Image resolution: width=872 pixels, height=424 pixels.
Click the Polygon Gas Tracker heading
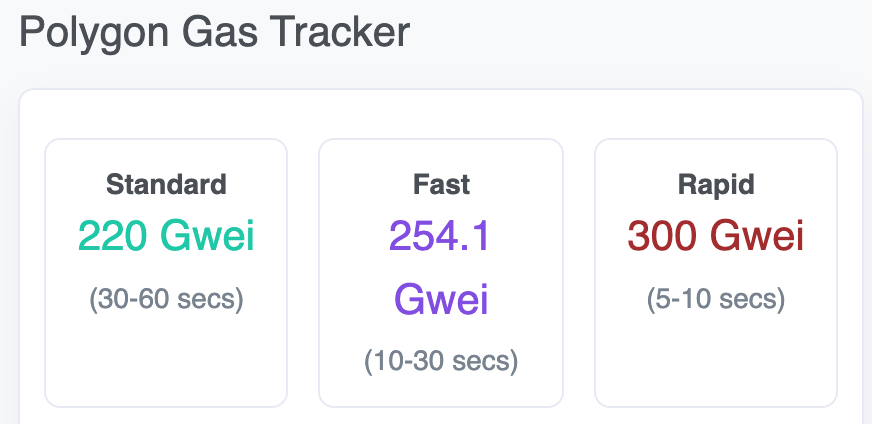tap(215, 32)
